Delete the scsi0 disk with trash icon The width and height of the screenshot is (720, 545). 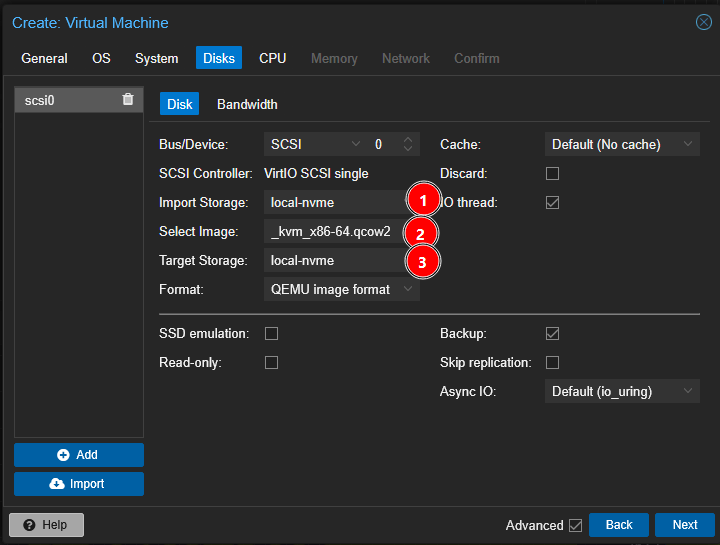click(x=127, y=100)
